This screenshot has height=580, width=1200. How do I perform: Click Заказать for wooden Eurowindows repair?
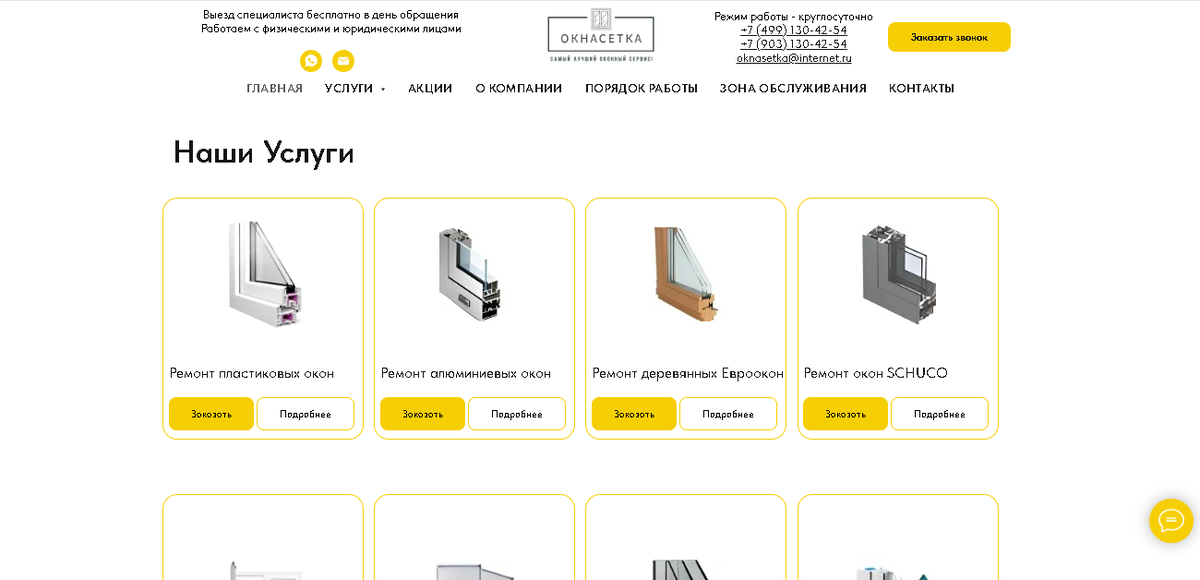[634, 414]
